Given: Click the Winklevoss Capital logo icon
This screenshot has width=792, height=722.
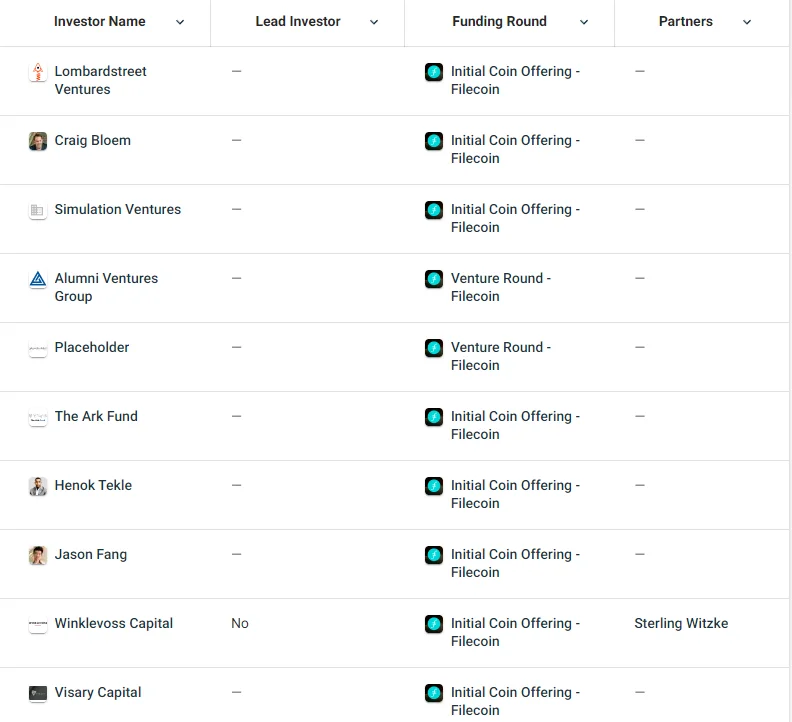Looking at the screenshot, I should point(38,624).
